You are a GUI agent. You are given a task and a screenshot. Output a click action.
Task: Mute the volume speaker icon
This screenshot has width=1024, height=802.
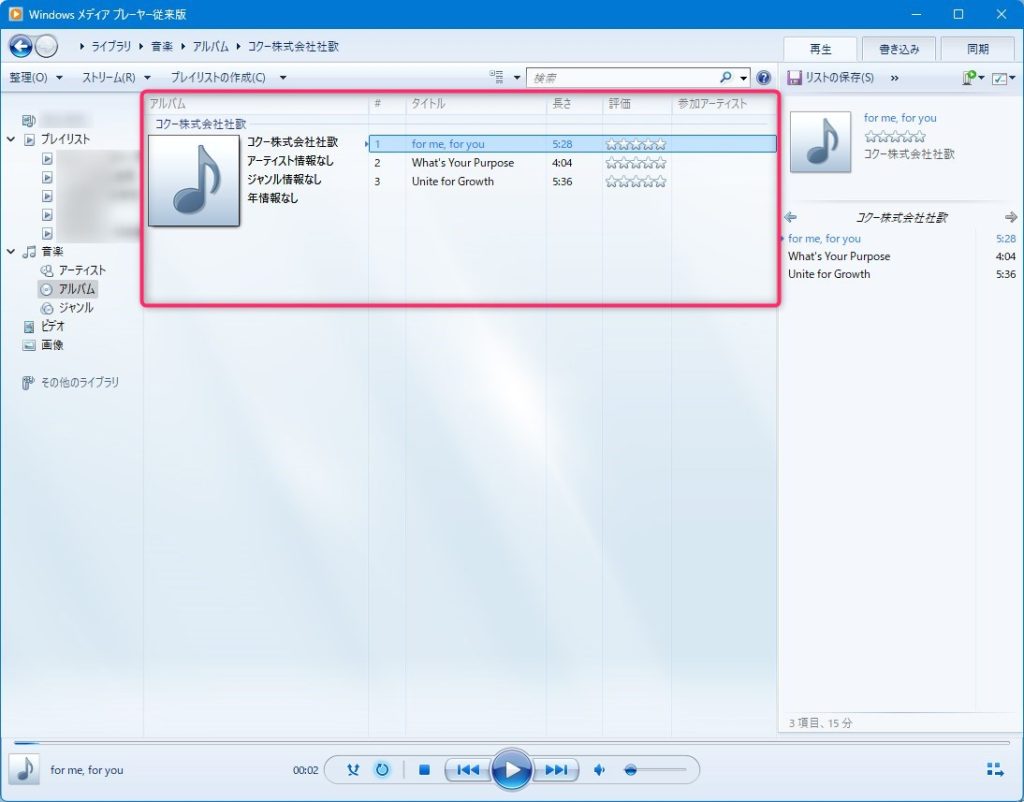600,770
